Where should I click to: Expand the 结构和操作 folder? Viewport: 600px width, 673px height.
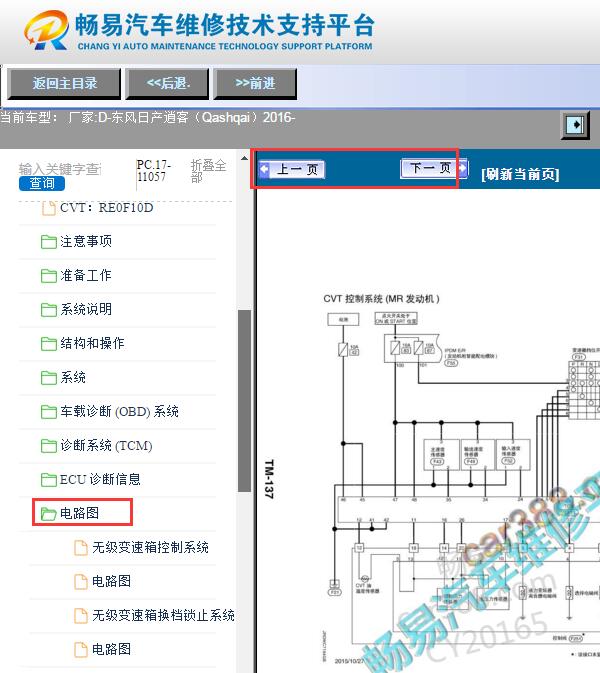tap(92, 343)
